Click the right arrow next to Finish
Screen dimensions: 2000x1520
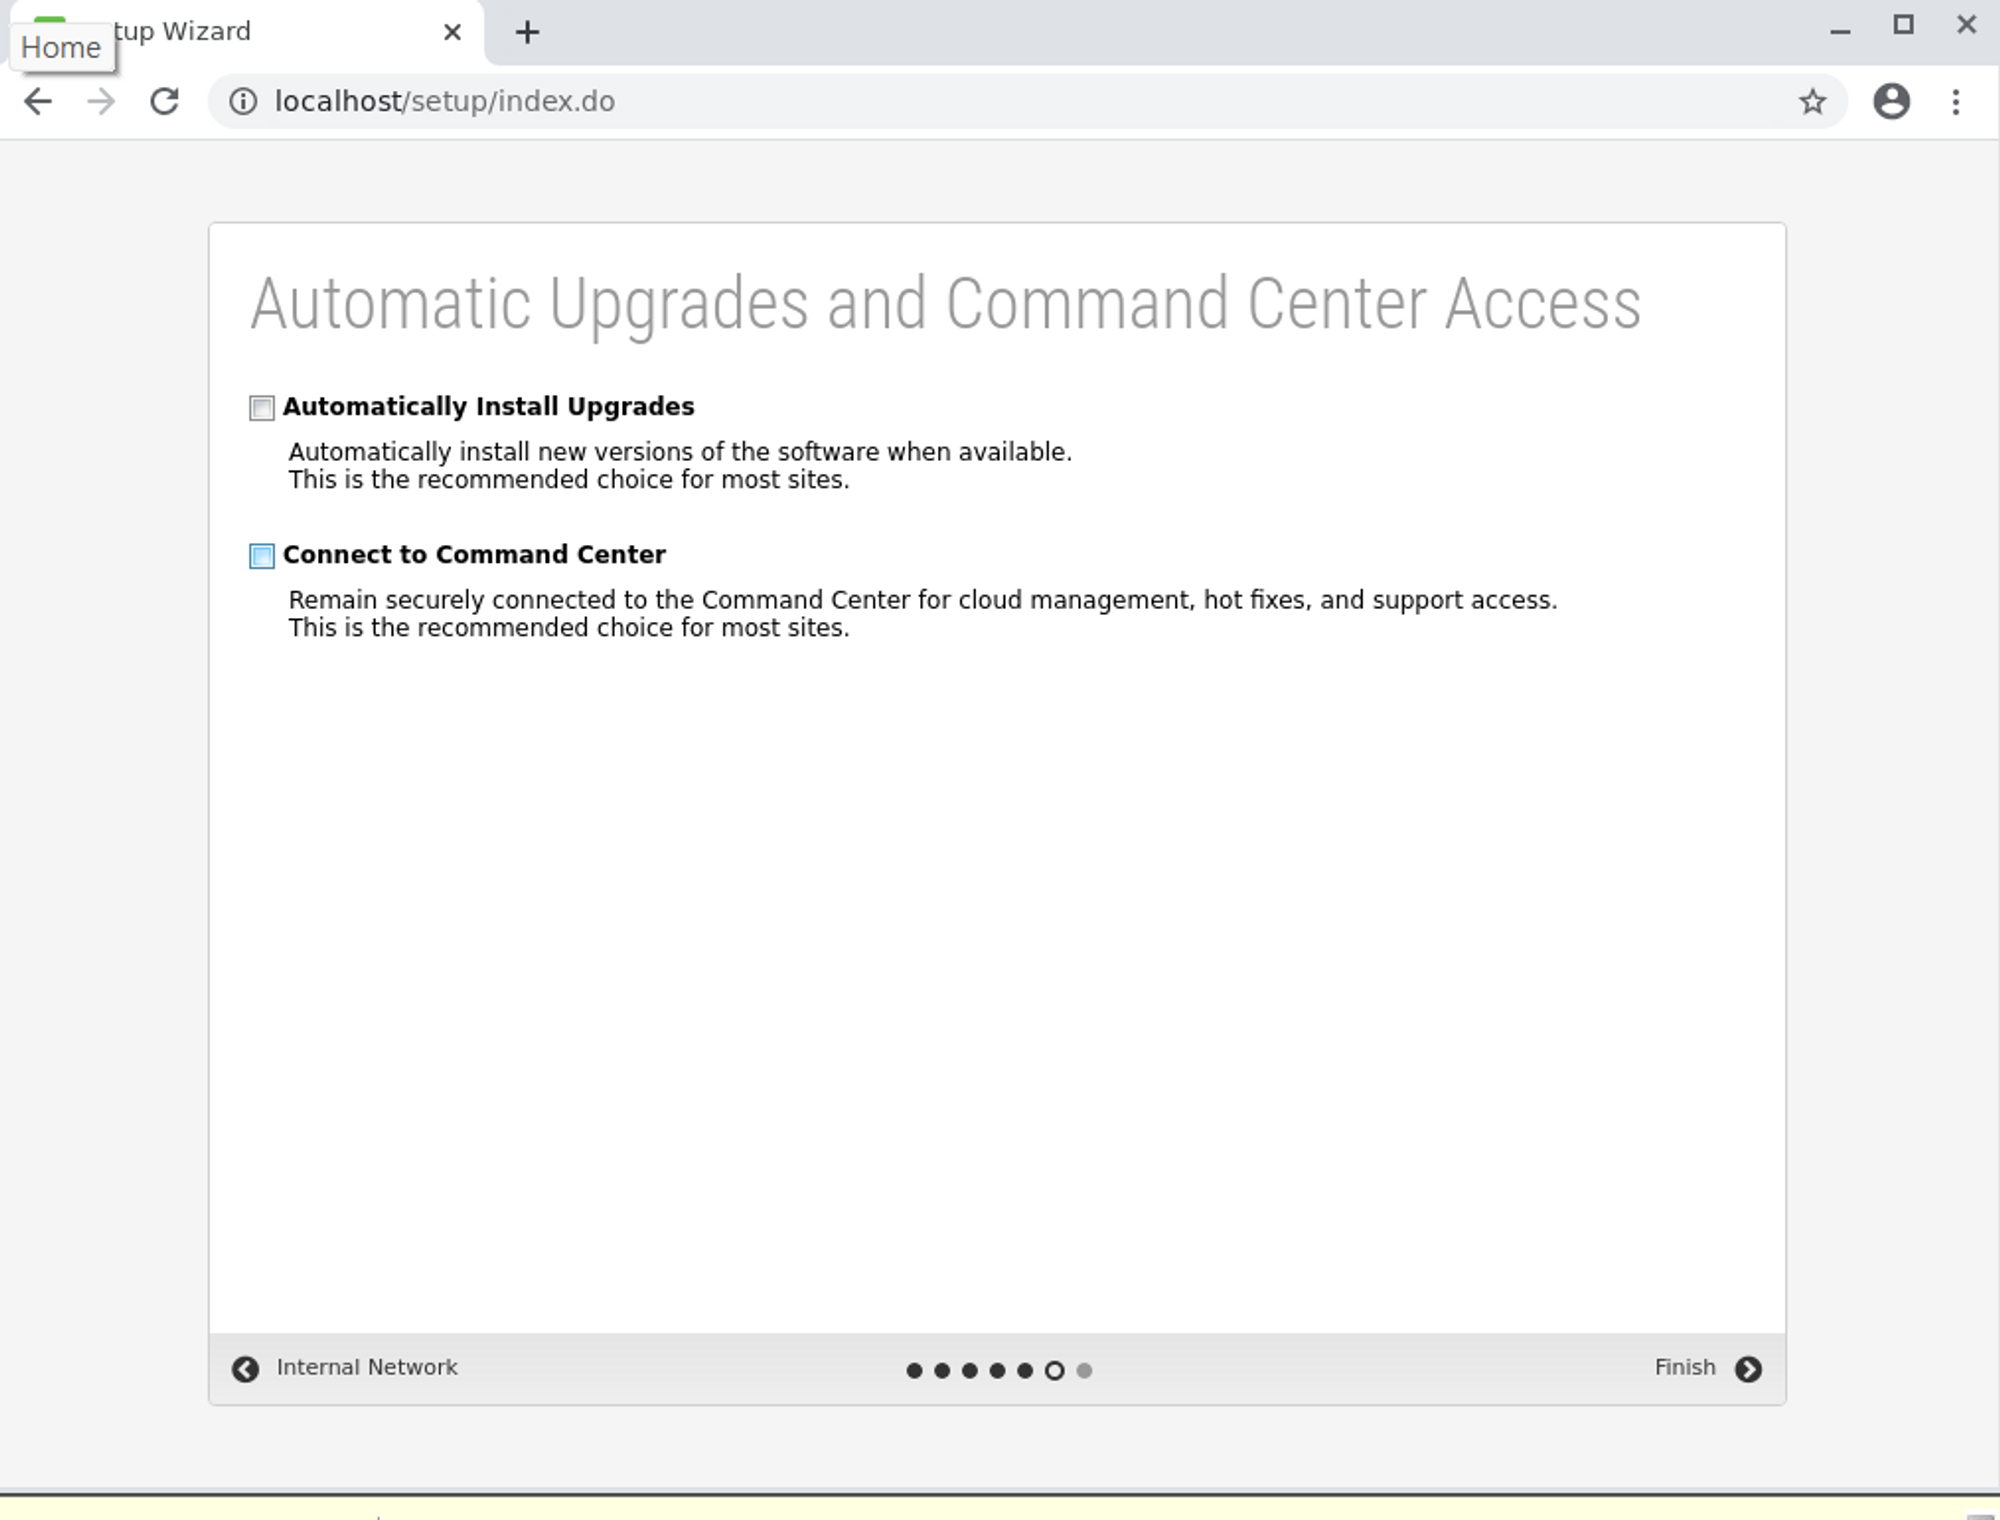point(1748,1369)
